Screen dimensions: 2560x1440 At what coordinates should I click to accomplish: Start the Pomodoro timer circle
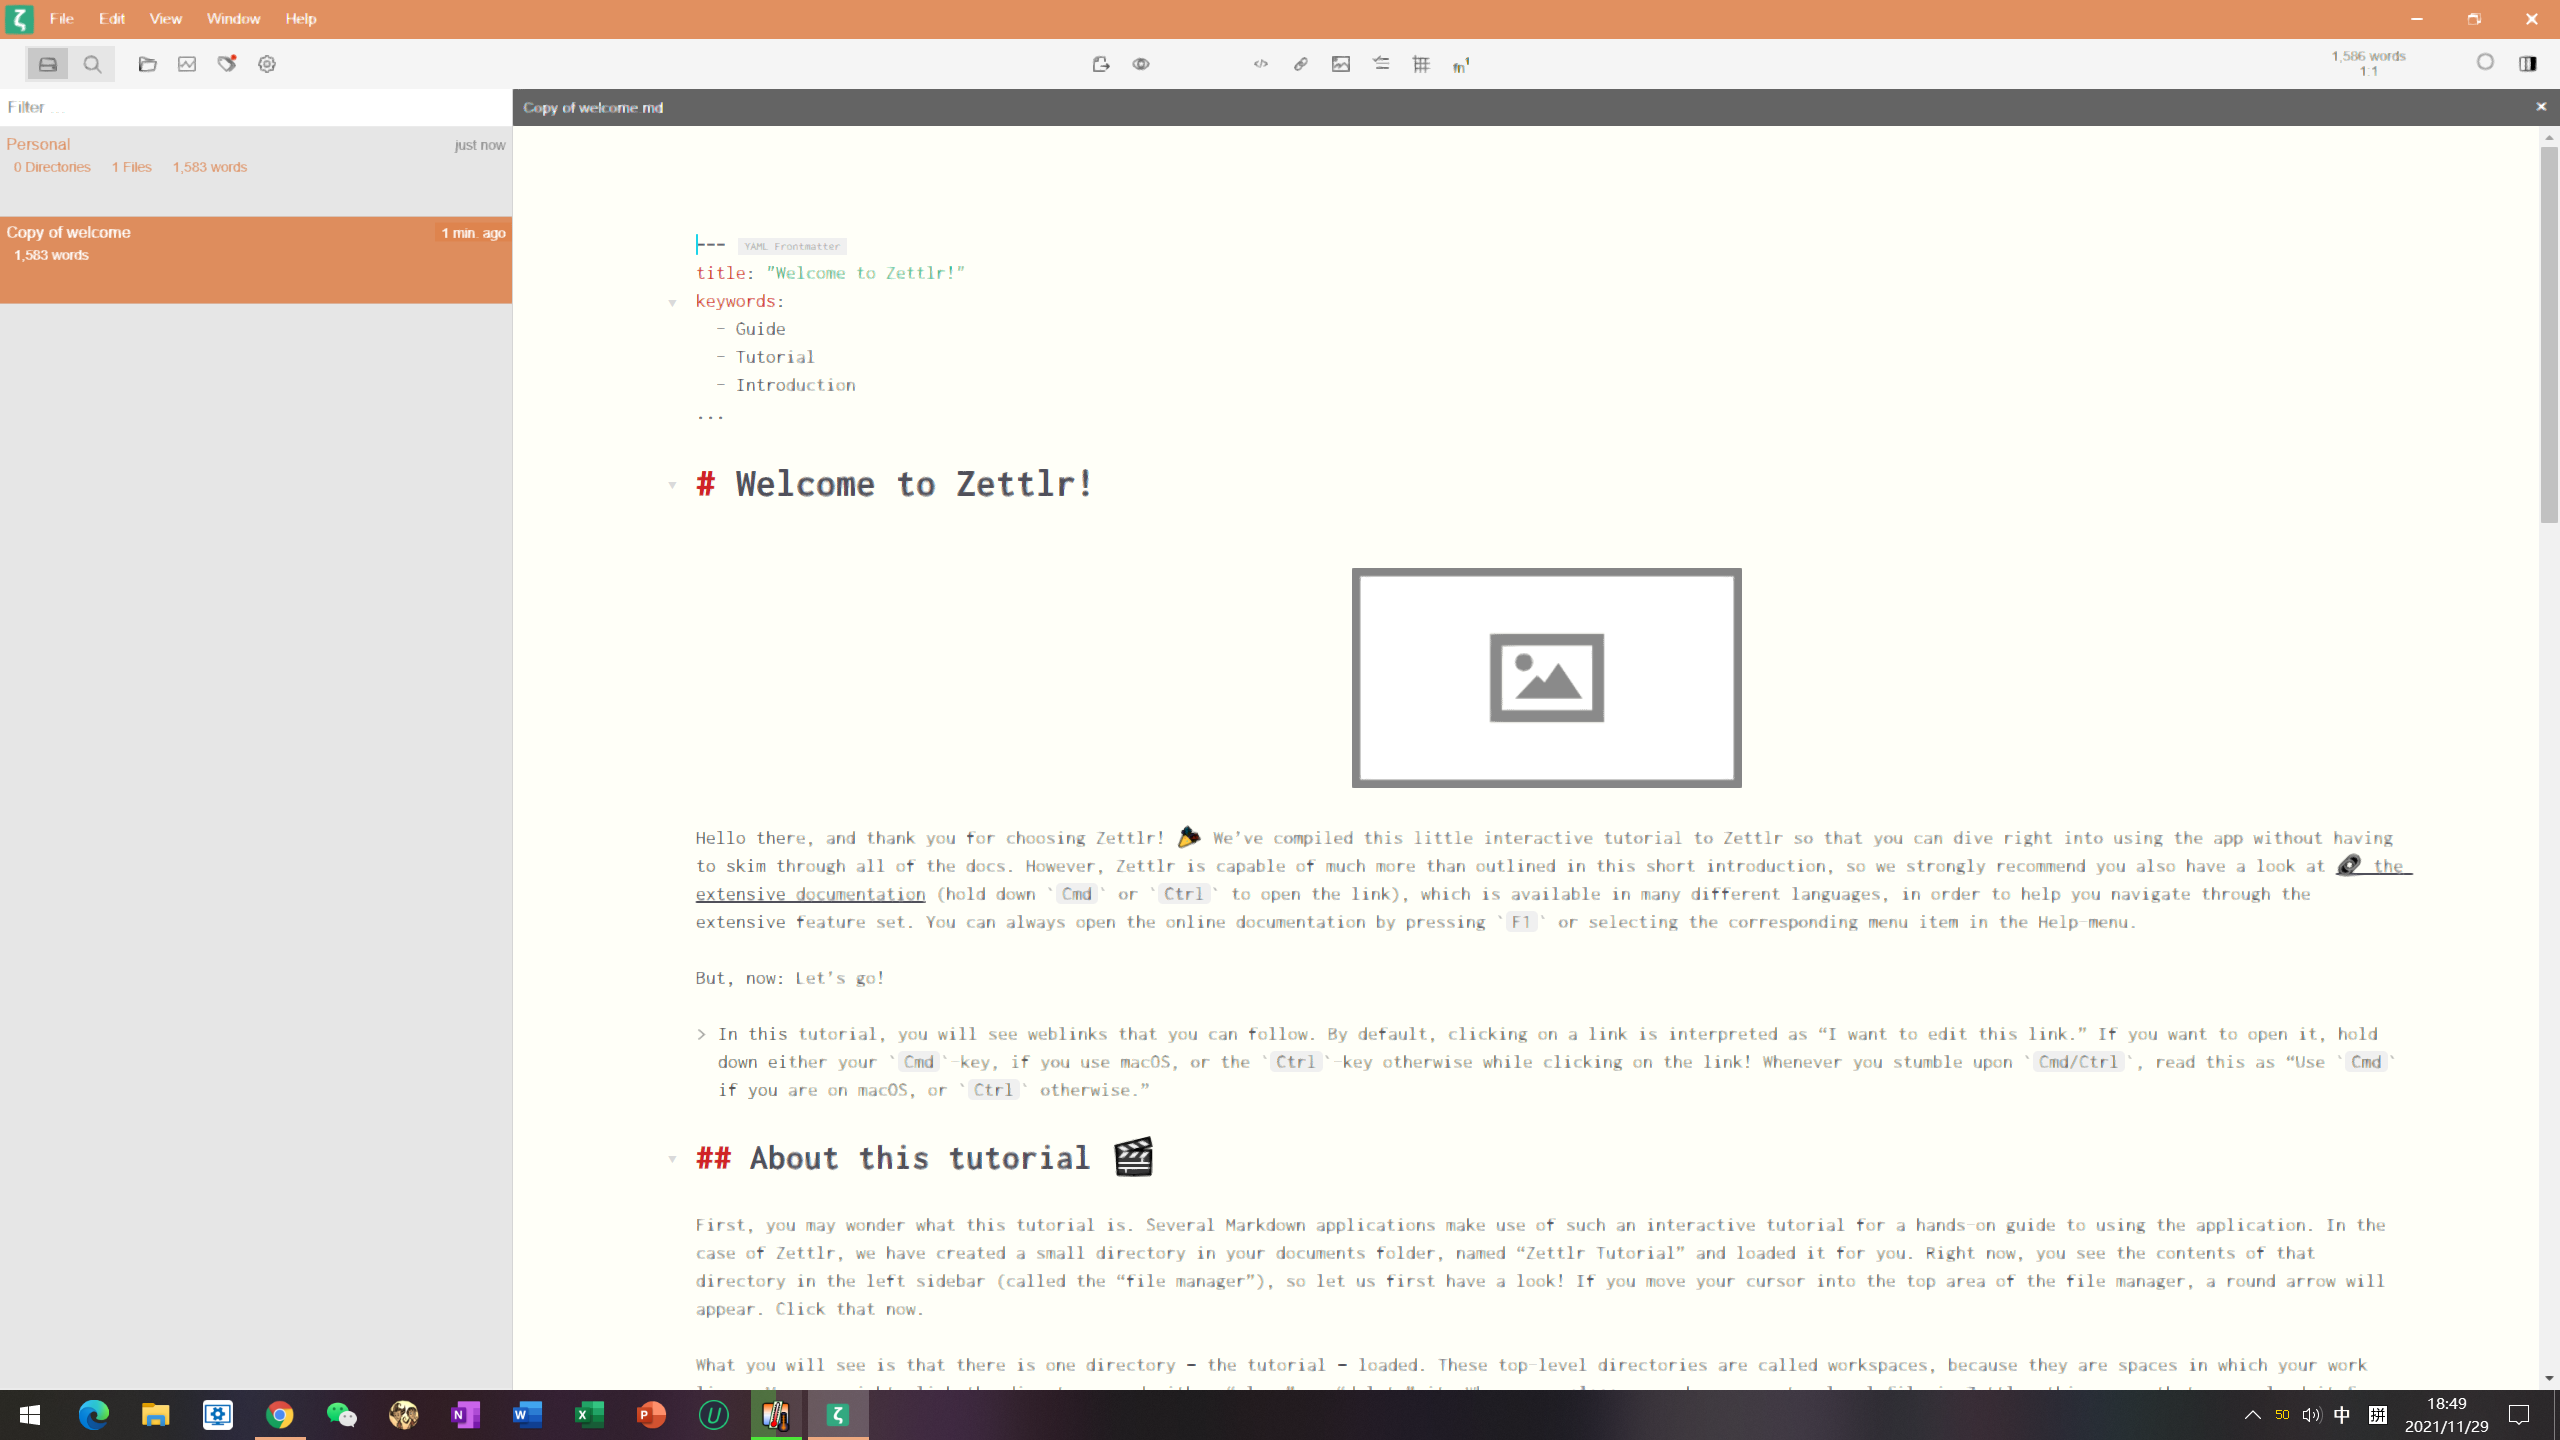(2485, 63)
